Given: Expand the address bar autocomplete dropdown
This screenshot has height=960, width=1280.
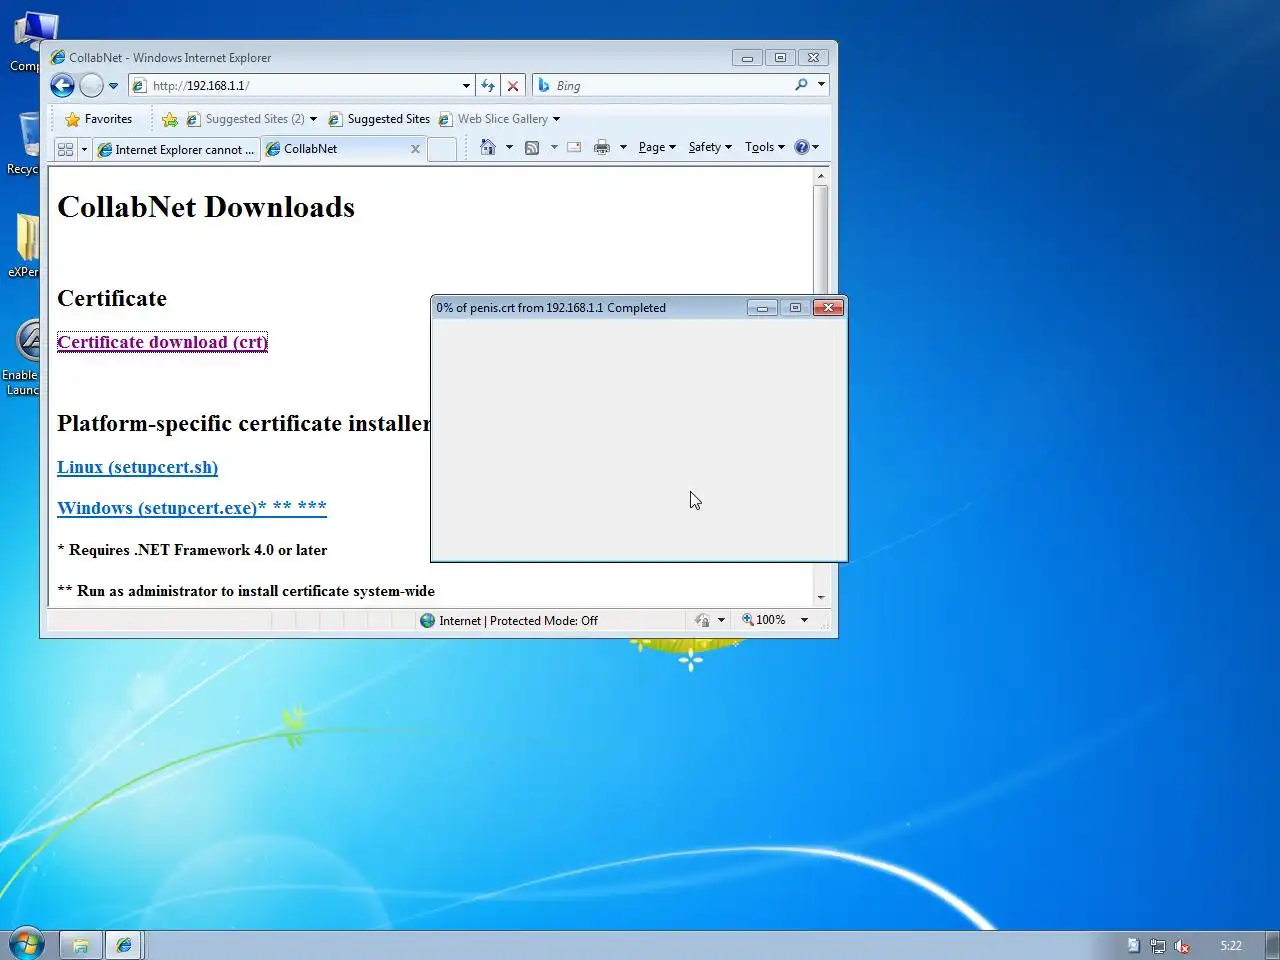Looking at the screenshot, I should 466,86.
